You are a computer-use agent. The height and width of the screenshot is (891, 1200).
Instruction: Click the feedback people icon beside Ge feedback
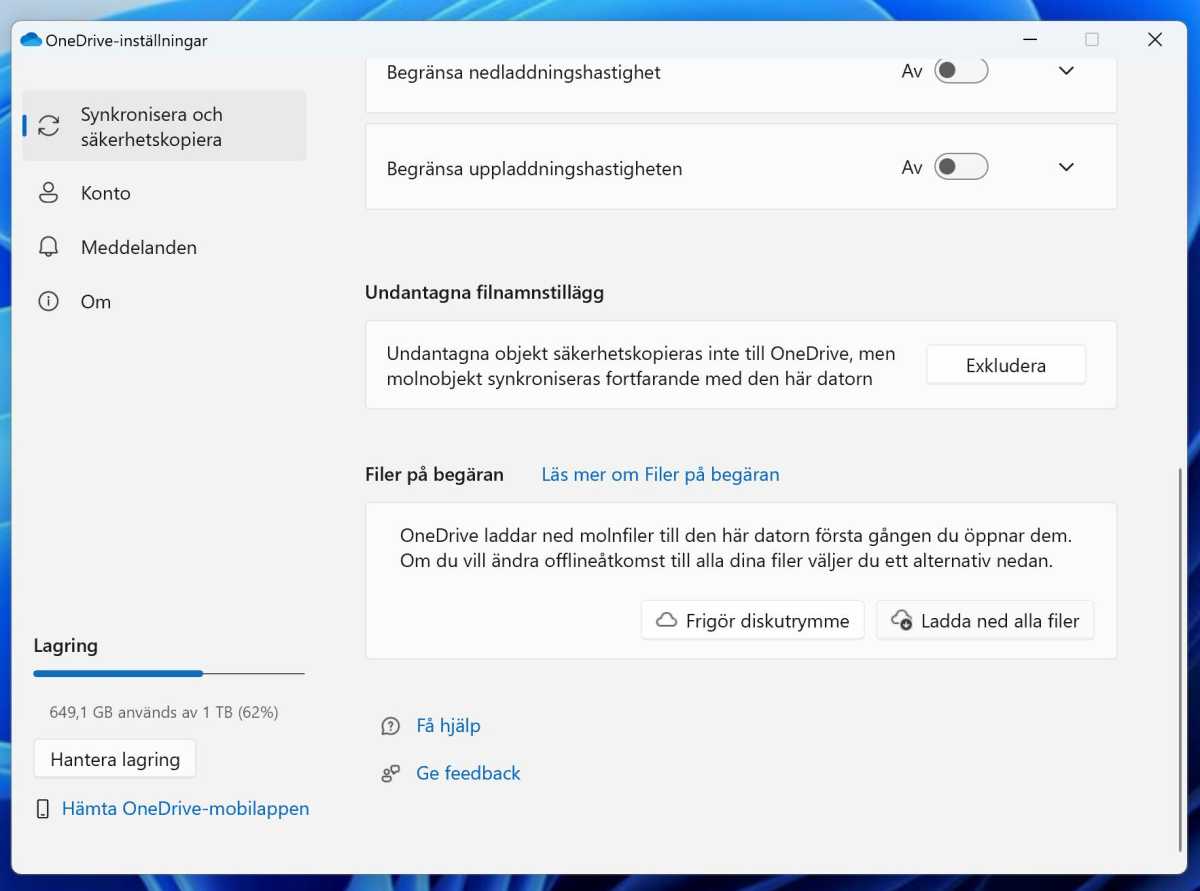tap(390, 773)
